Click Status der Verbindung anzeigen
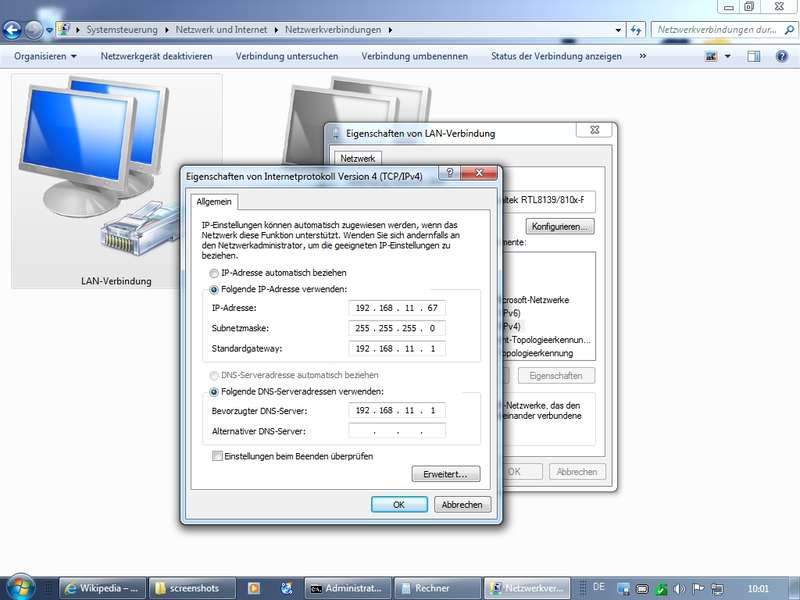Image resolution: width=800 pixels, height=600 pixels. tap(556, 56)
